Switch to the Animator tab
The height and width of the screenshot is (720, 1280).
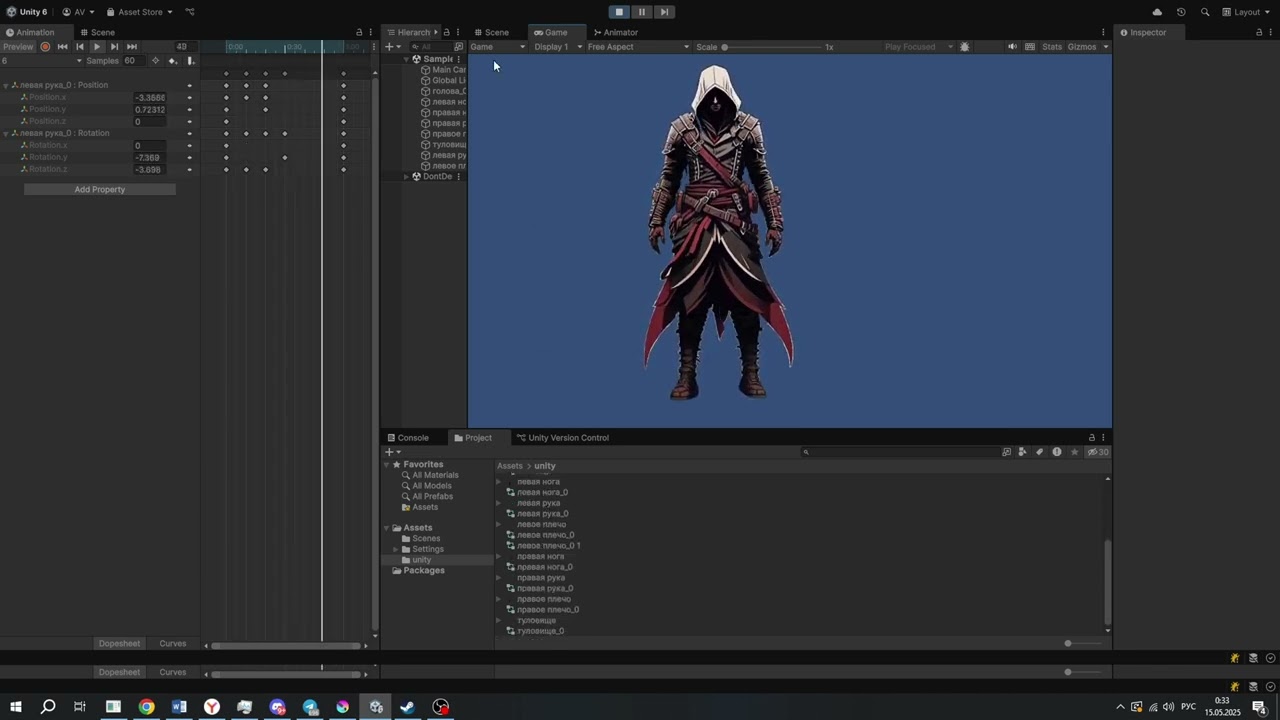[616, 32]
